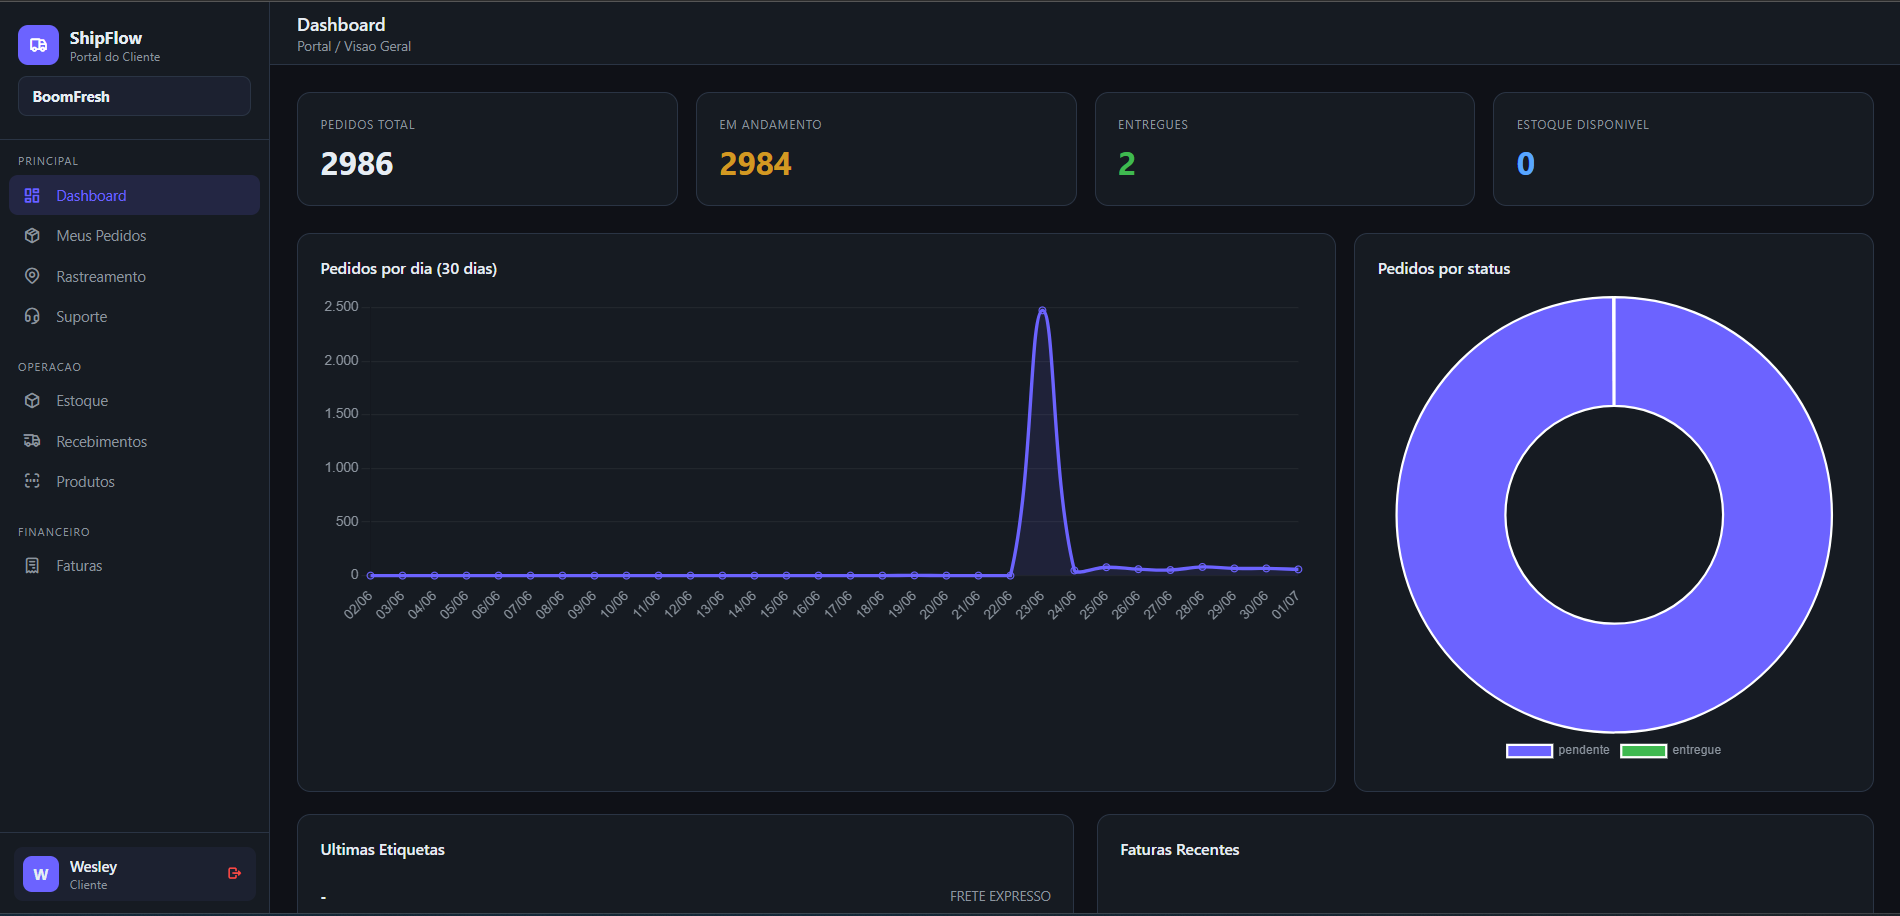Click the purple pendente donut segment

(1450, 515)
